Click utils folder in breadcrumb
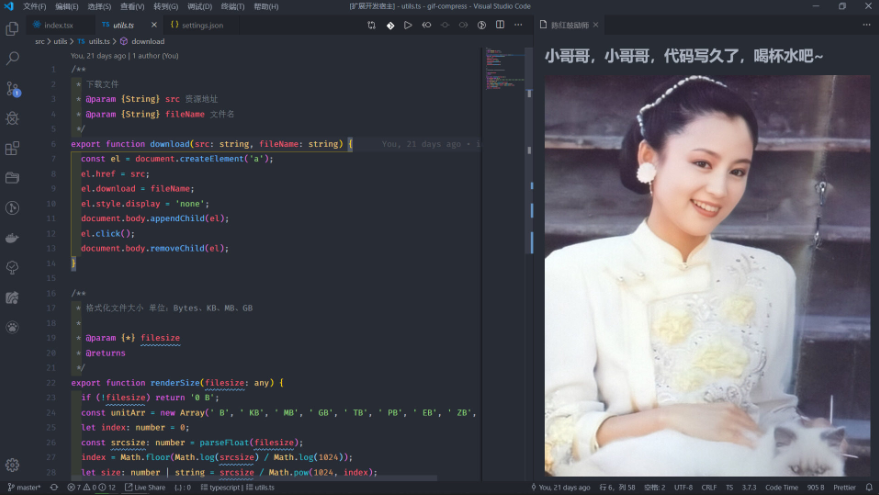879x495 pixels. pos(60,41)
